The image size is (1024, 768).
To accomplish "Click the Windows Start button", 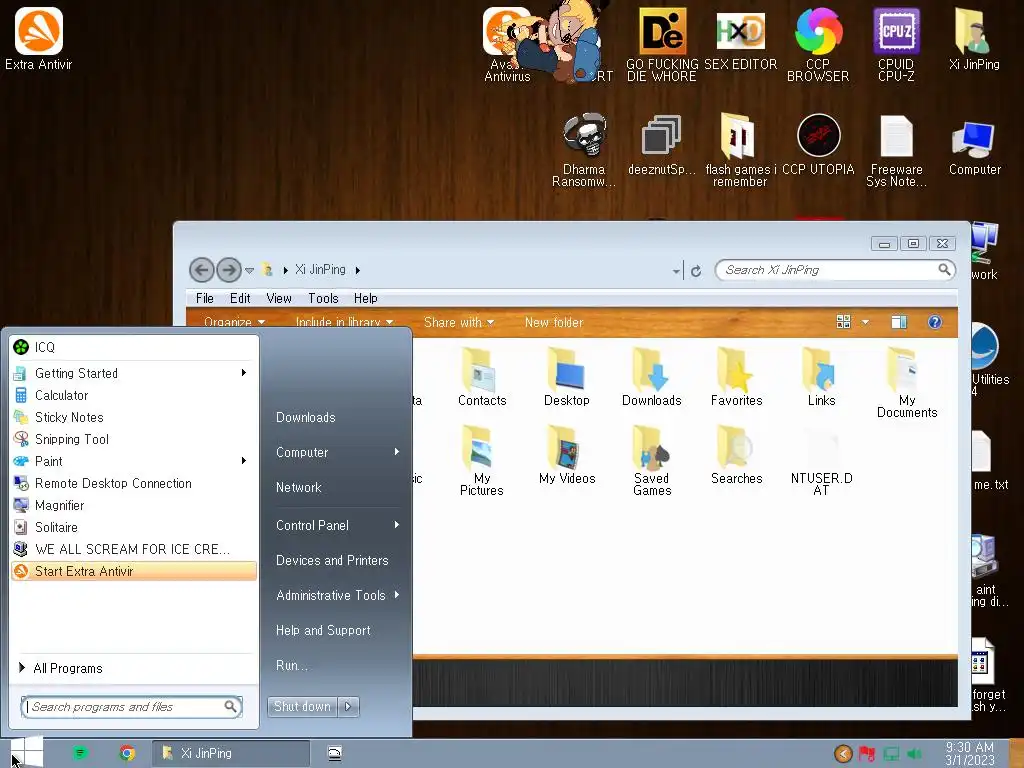I will coord(26,752).
